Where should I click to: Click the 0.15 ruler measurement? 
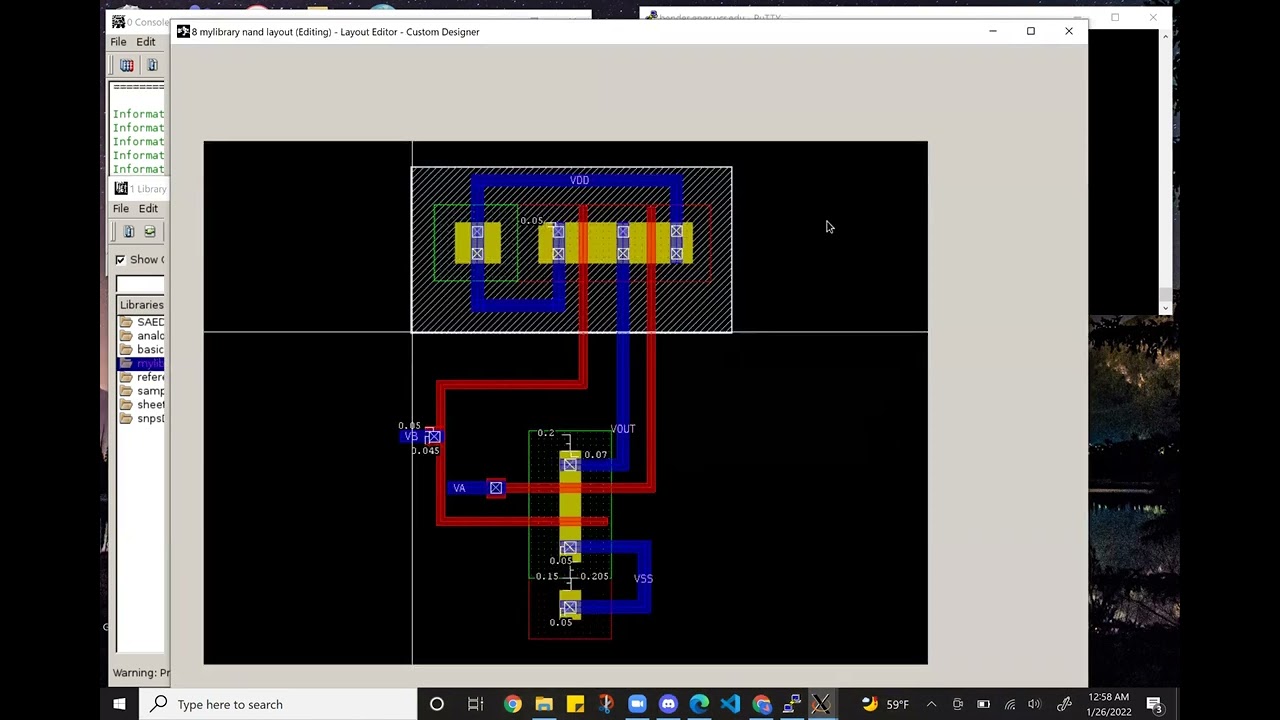click(x=546, y=577)
